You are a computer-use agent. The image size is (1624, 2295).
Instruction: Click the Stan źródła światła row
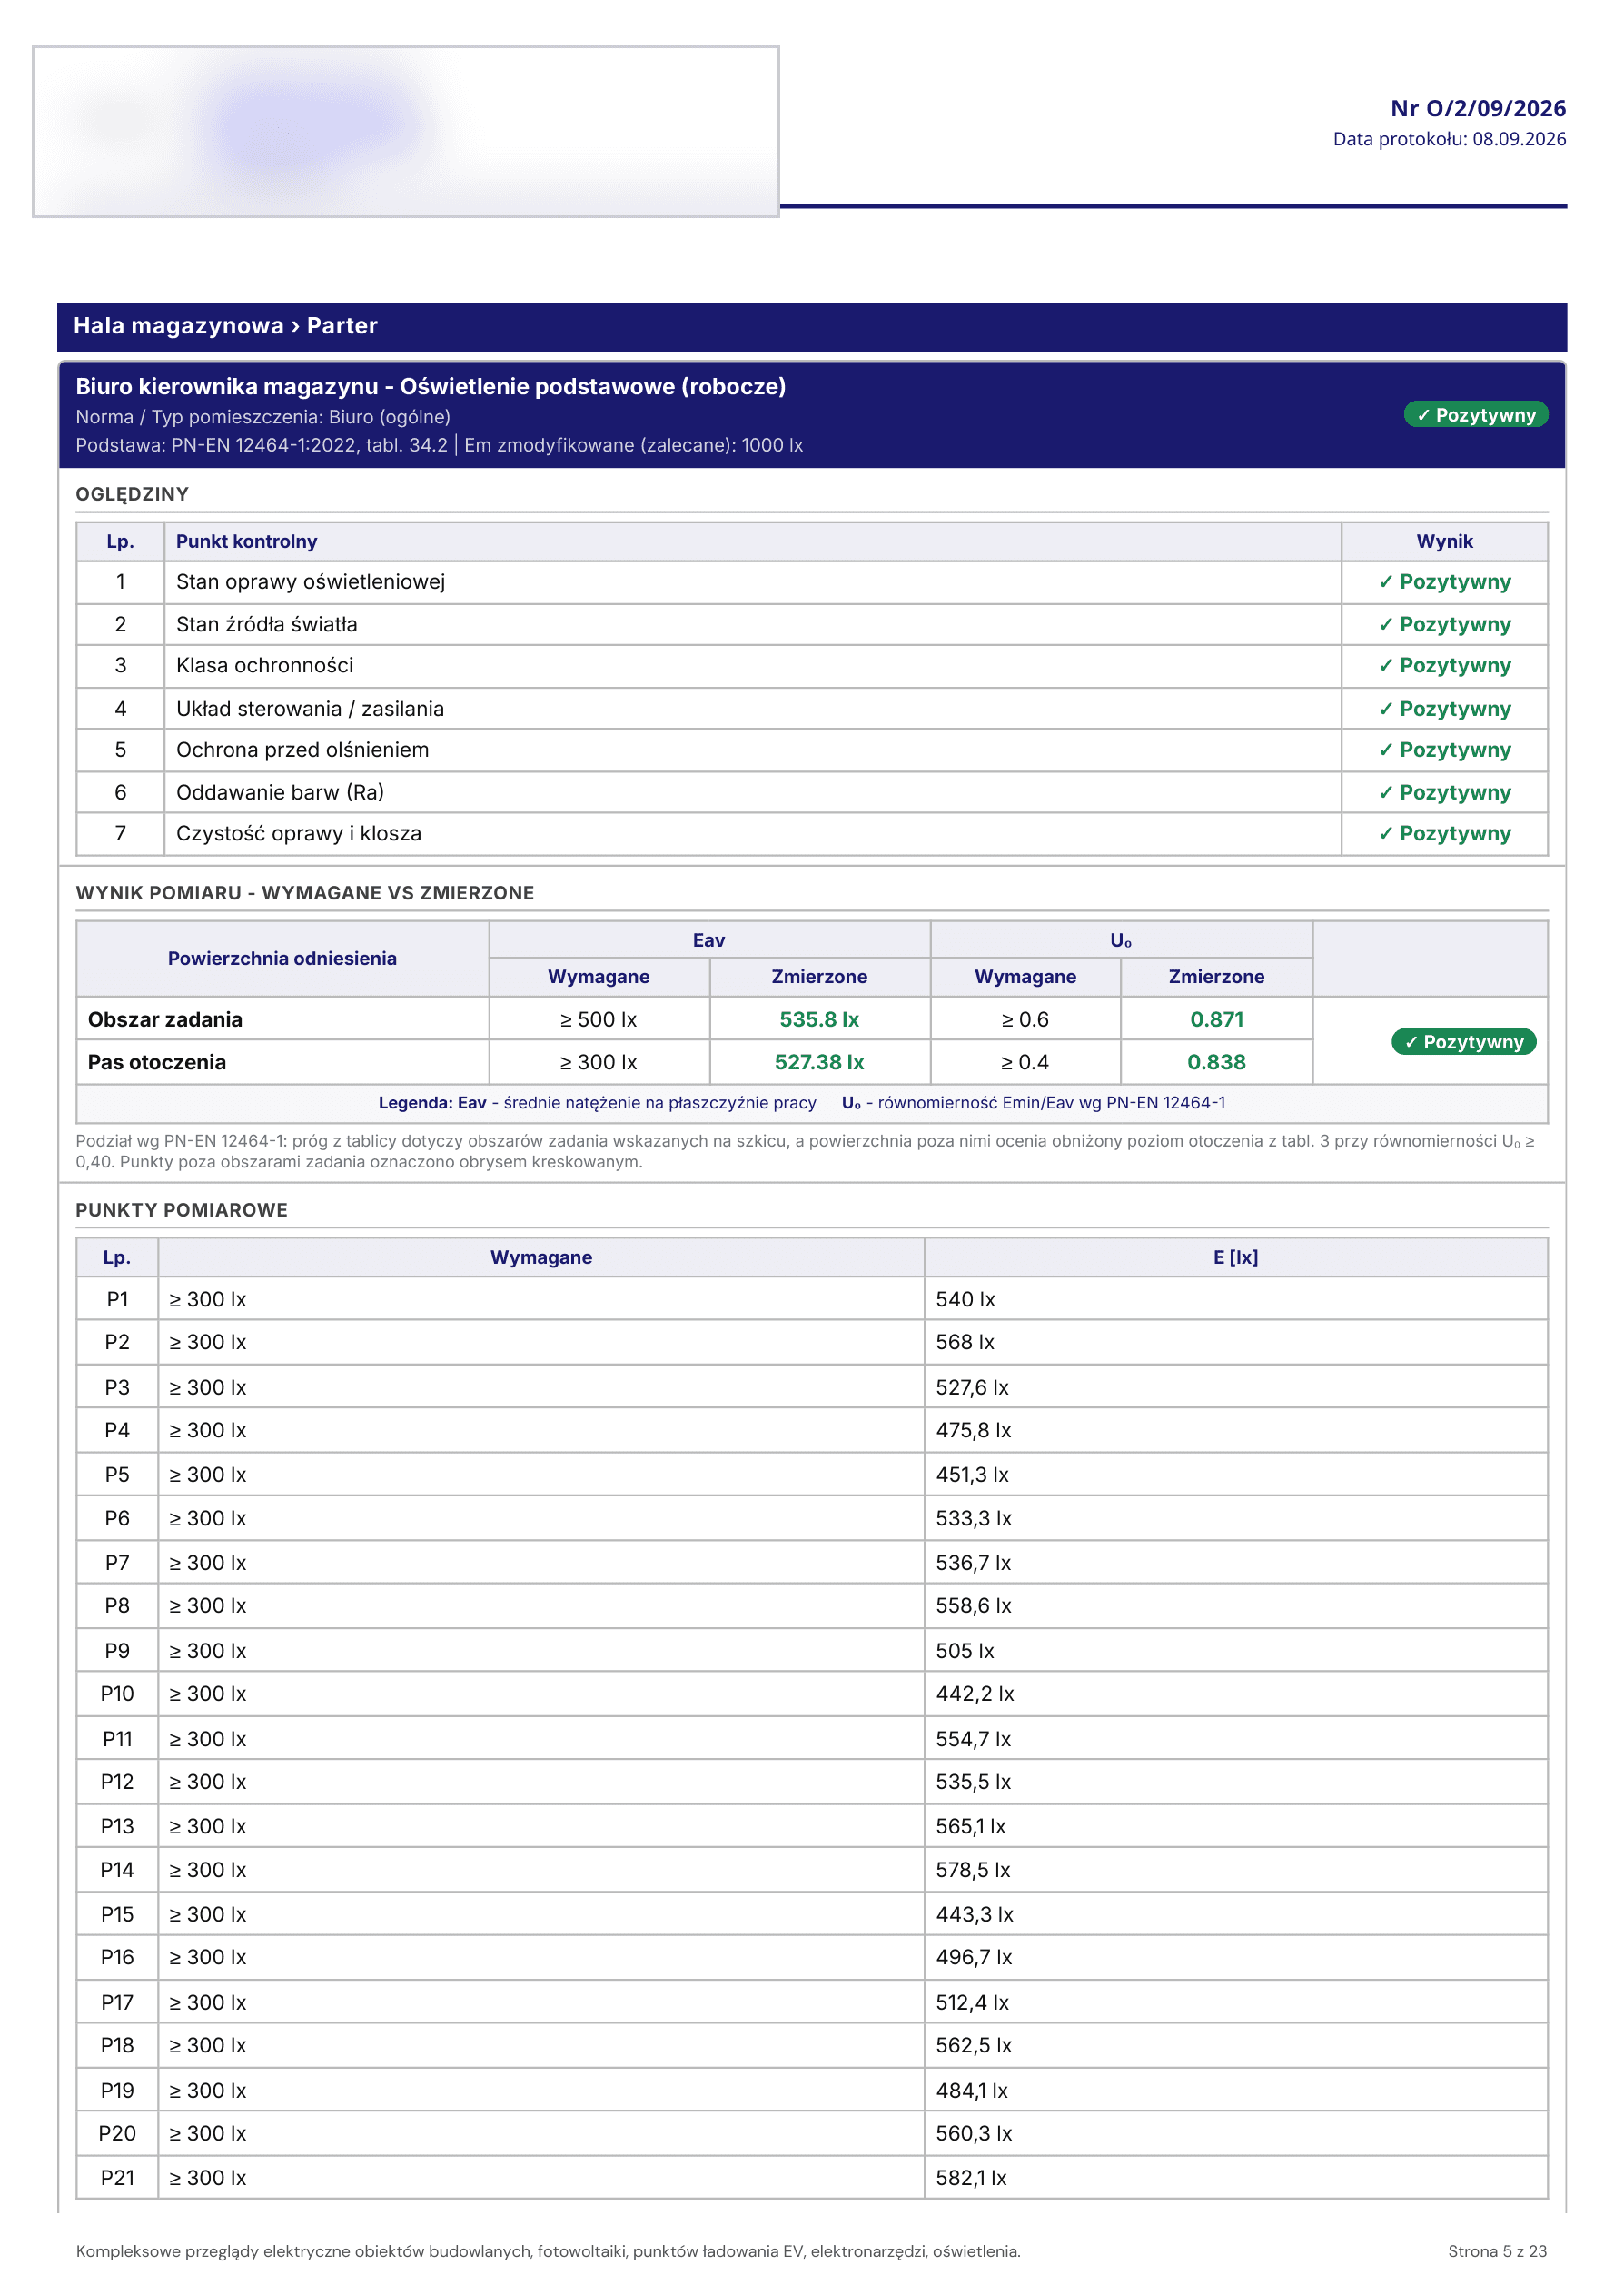coord(811,624)
